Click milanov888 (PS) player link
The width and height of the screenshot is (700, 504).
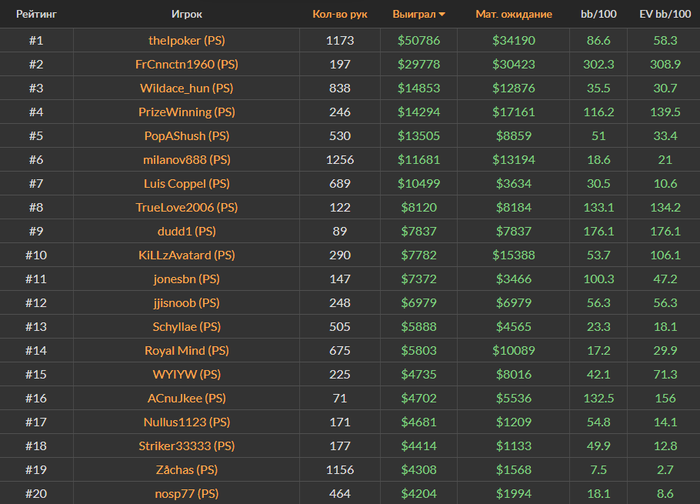pyautogui.click(x=187, y=160)
